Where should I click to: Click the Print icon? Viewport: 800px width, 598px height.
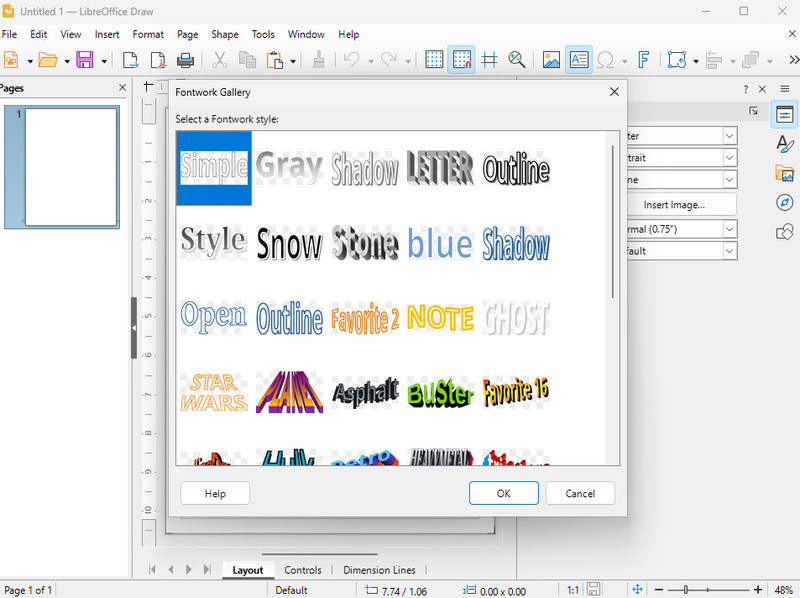click(x=185, y=60)
